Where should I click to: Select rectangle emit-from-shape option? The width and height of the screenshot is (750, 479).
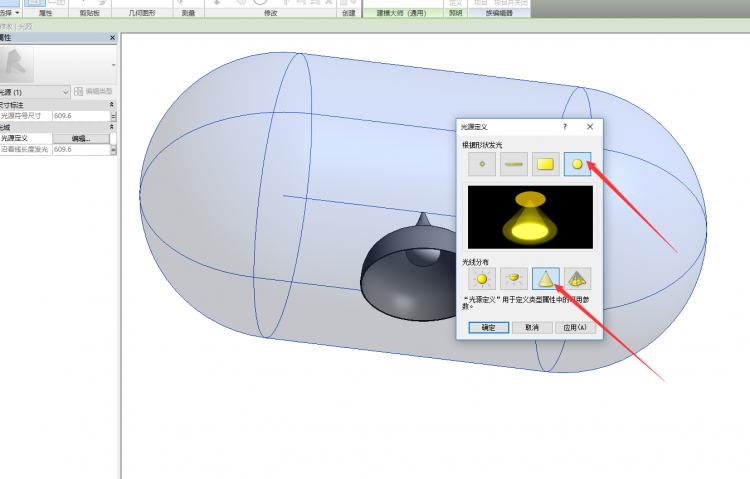pyautogui.click(x=545, y=164)
